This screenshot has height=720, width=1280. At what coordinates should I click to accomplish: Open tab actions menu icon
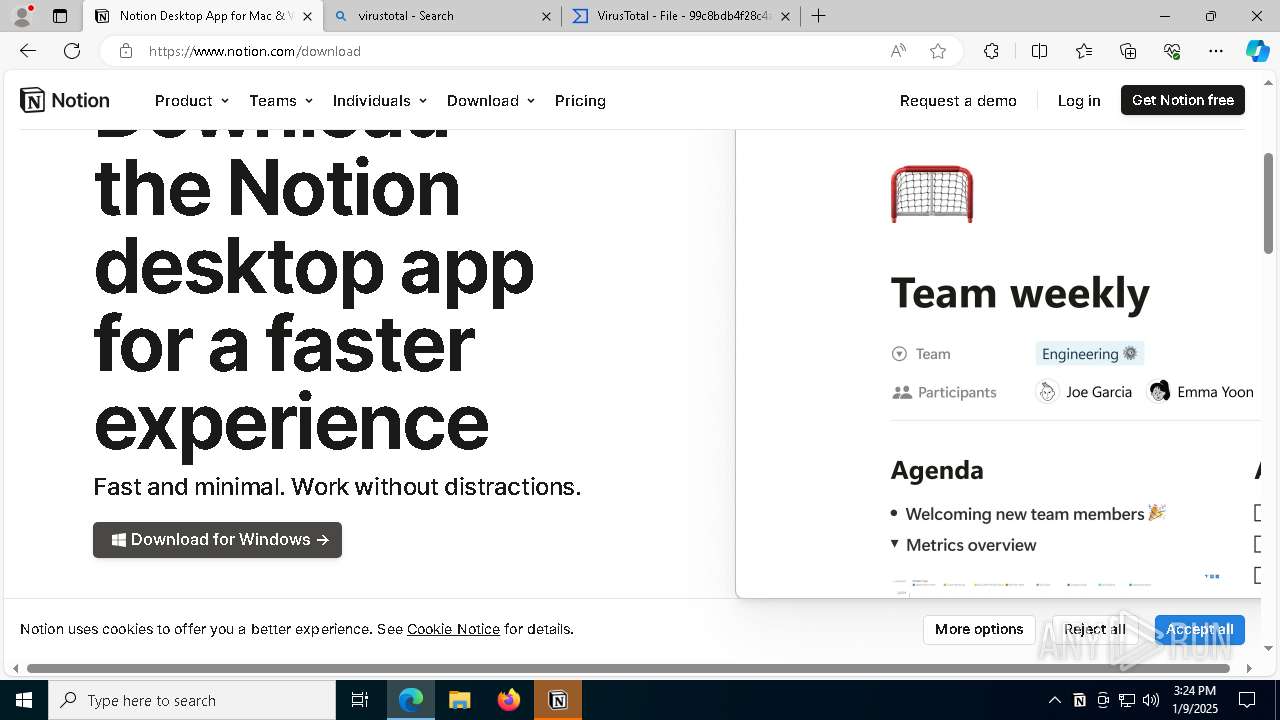click(x=60, y=16)
